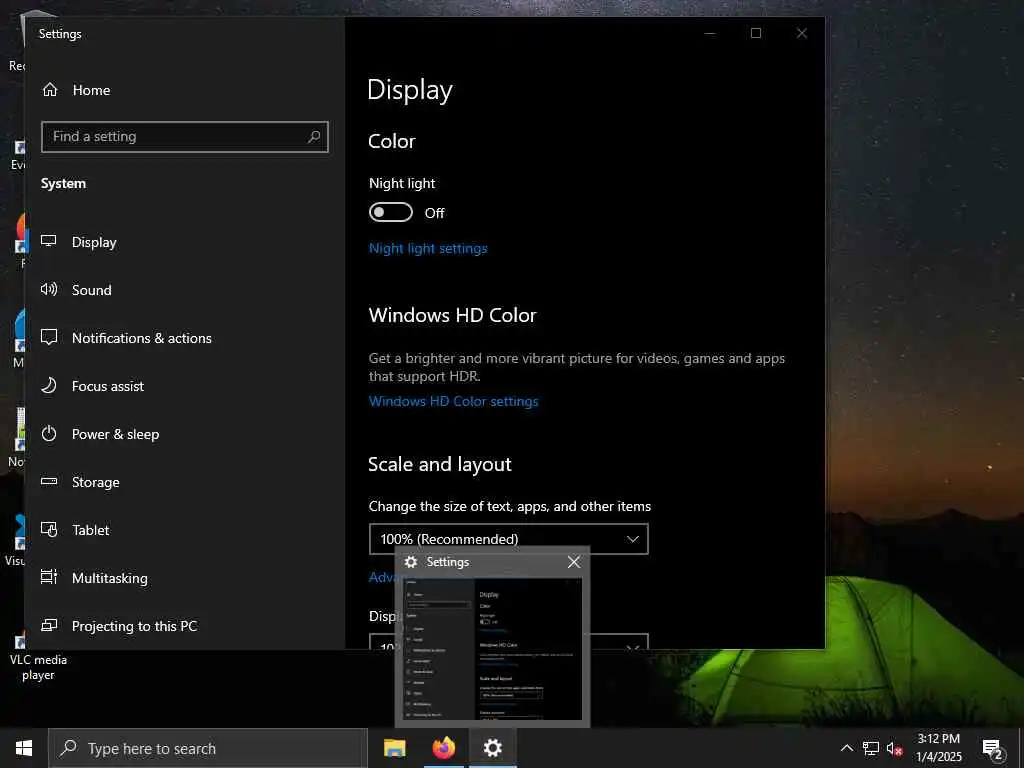Click the Scale and layout heading
The height and width of the screenshot is (768, 1024).
(440, 464)
